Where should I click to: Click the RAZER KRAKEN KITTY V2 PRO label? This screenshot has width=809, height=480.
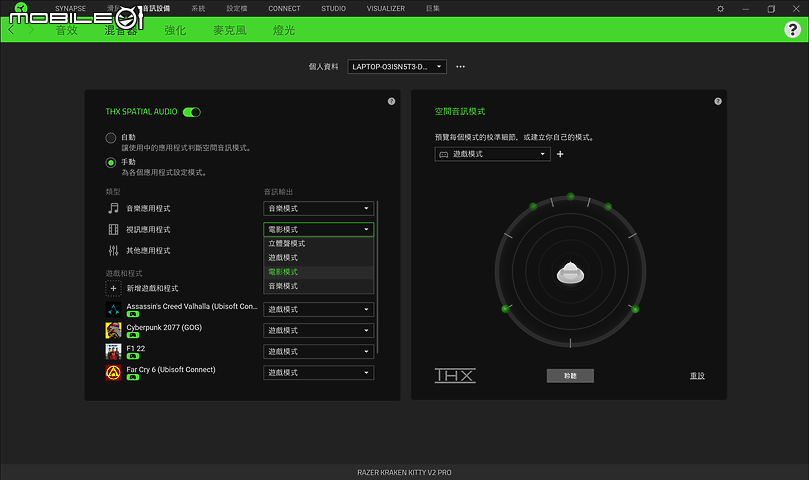click(x=404, y=472)
